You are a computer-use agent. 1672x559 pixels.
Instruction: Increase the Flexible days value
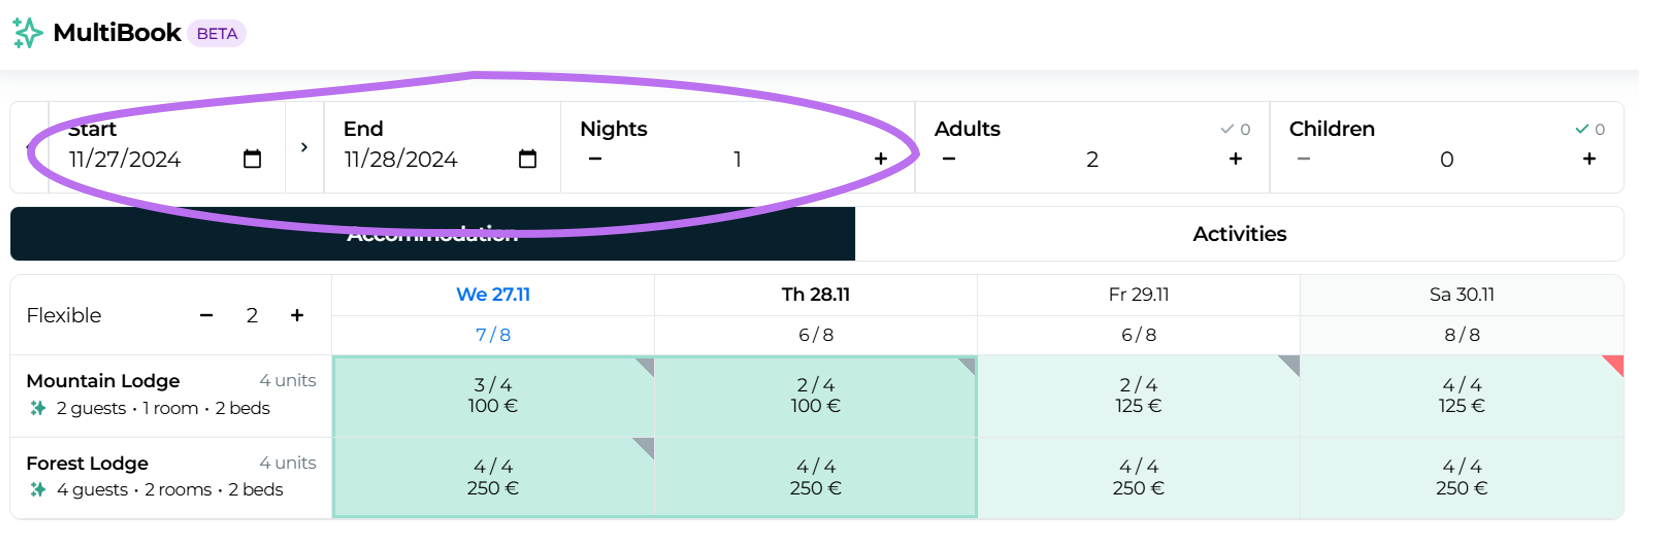click(297, 315)
